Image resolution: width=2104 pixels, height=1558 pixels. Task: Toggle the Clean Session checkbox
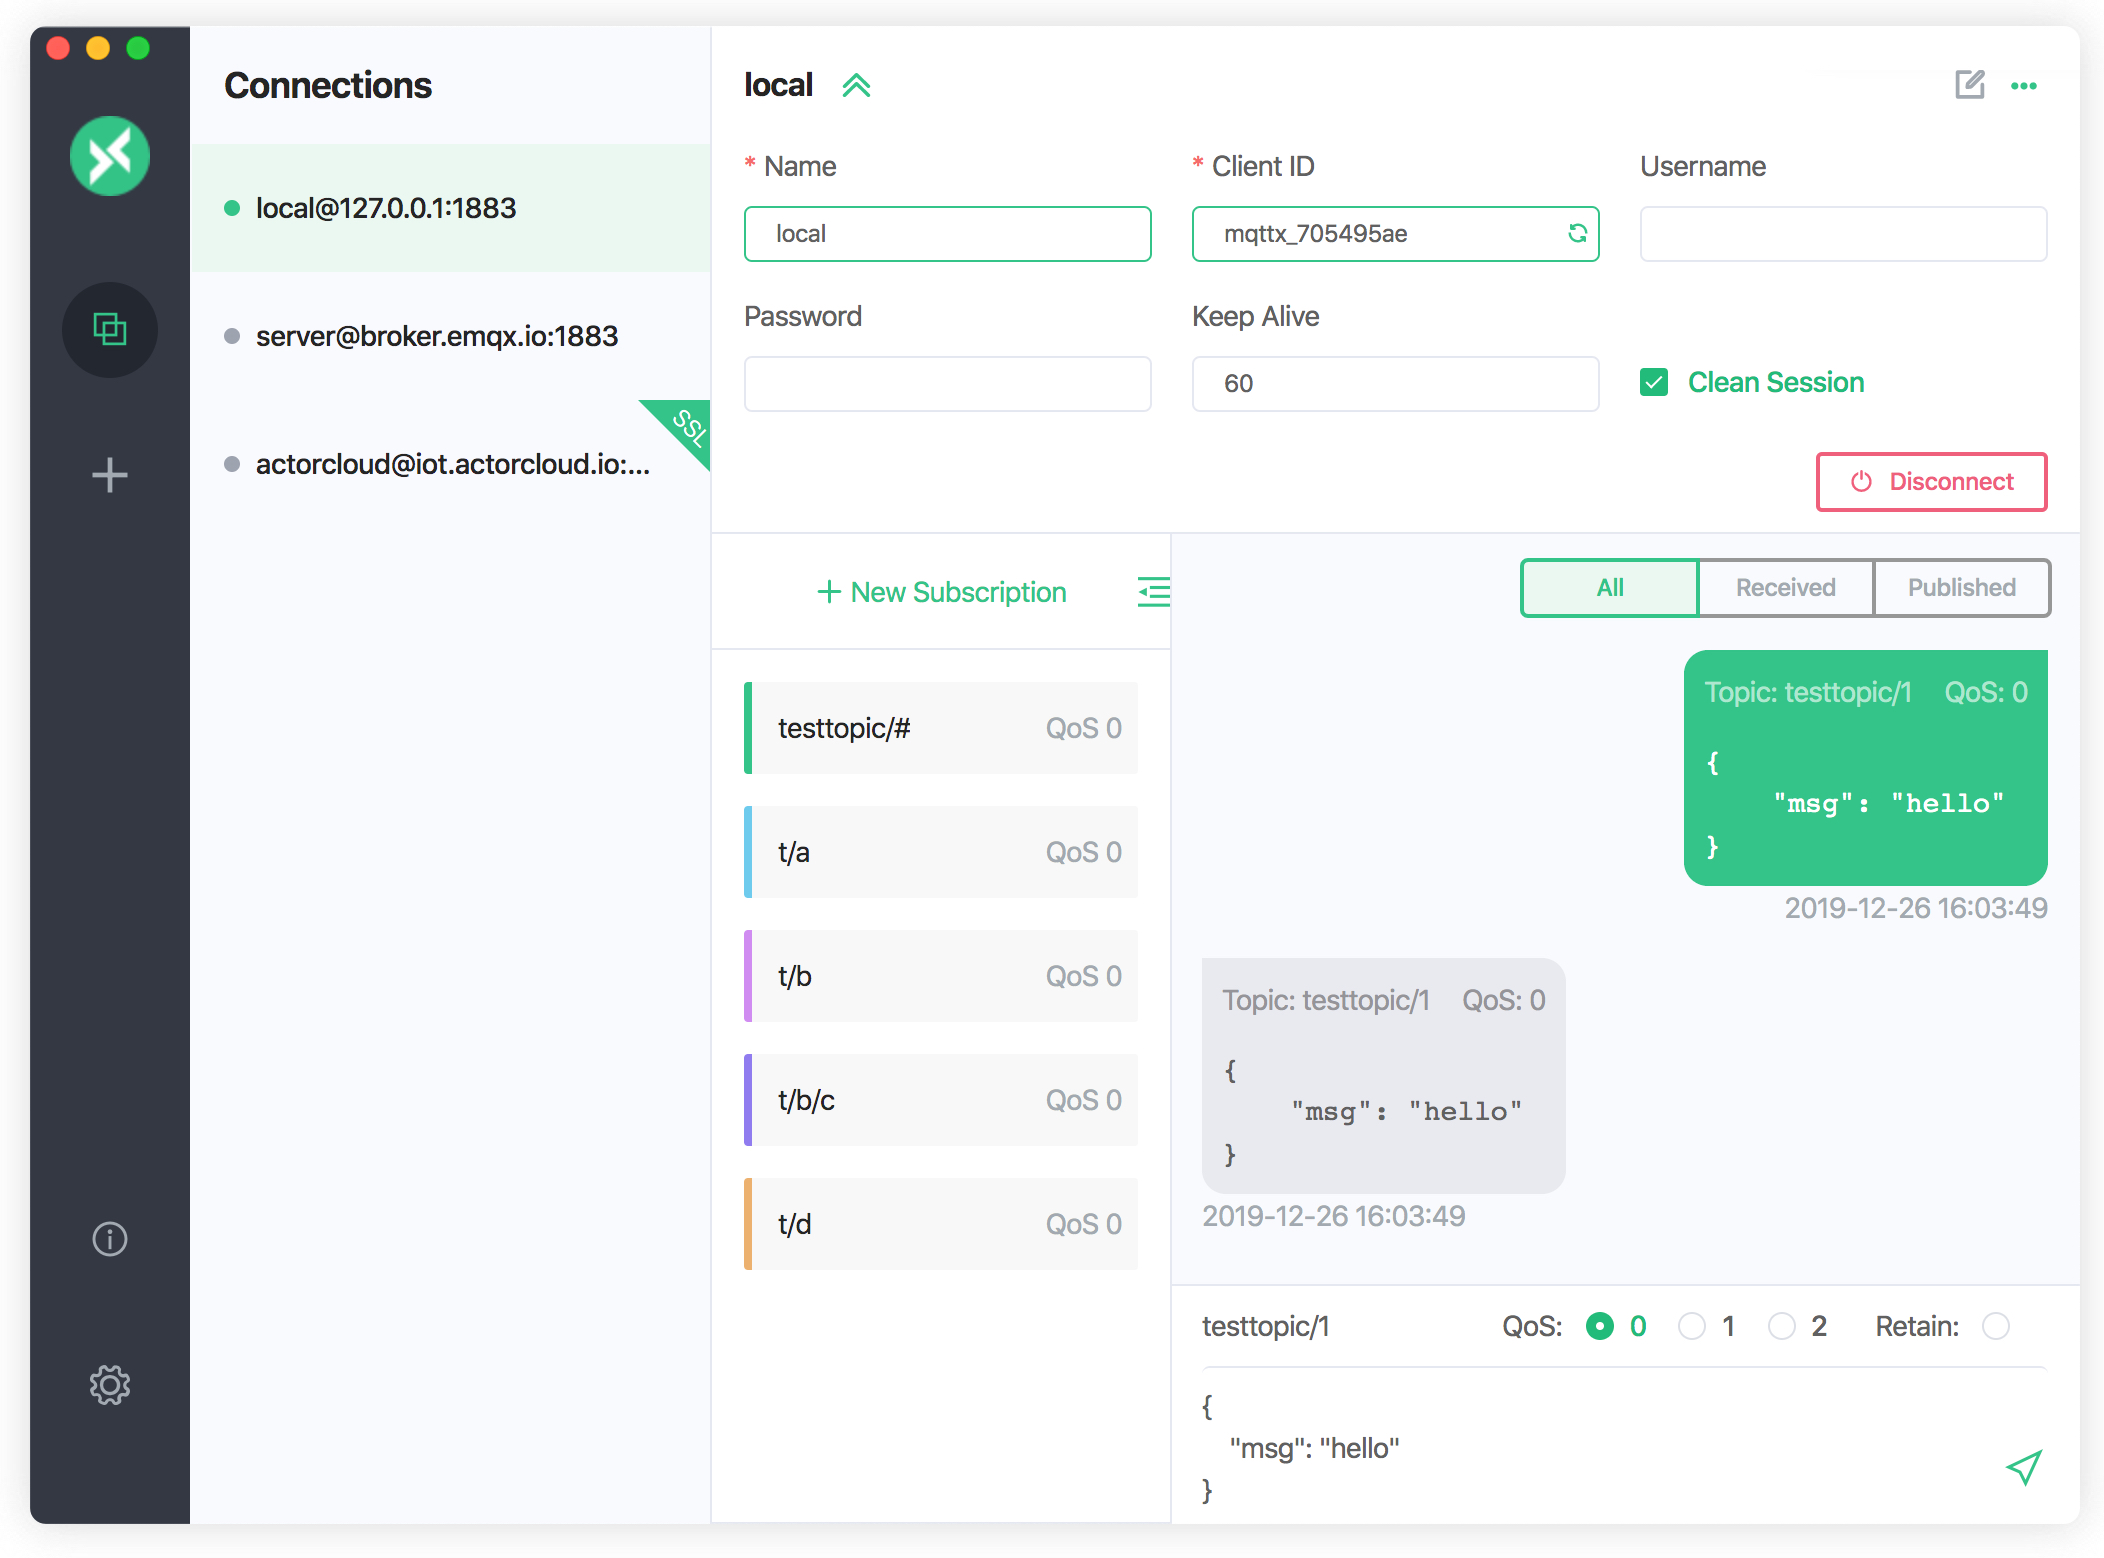click(x=1654, y=382)
